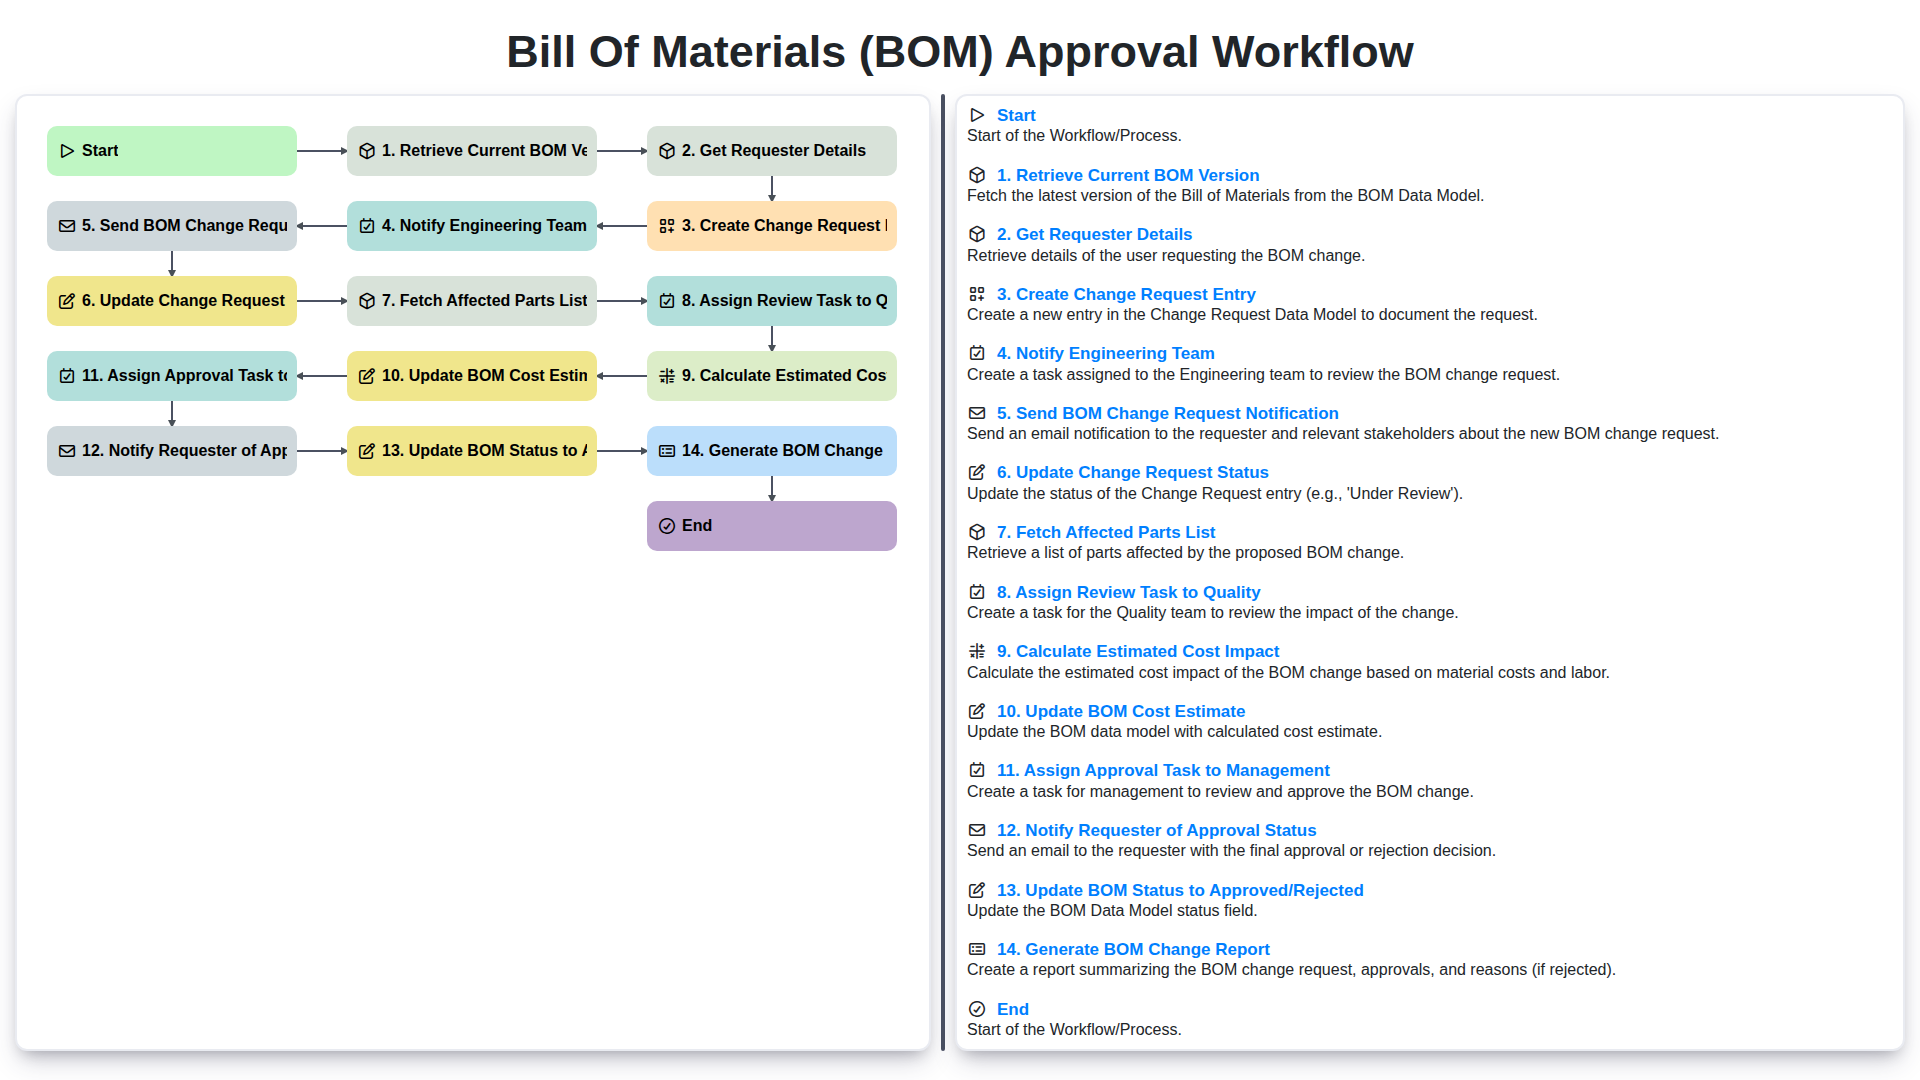Click the calculator icon on Calculate Estimated Cost node
Viewport: 1920px width, 1080px height.
(667, 375)
